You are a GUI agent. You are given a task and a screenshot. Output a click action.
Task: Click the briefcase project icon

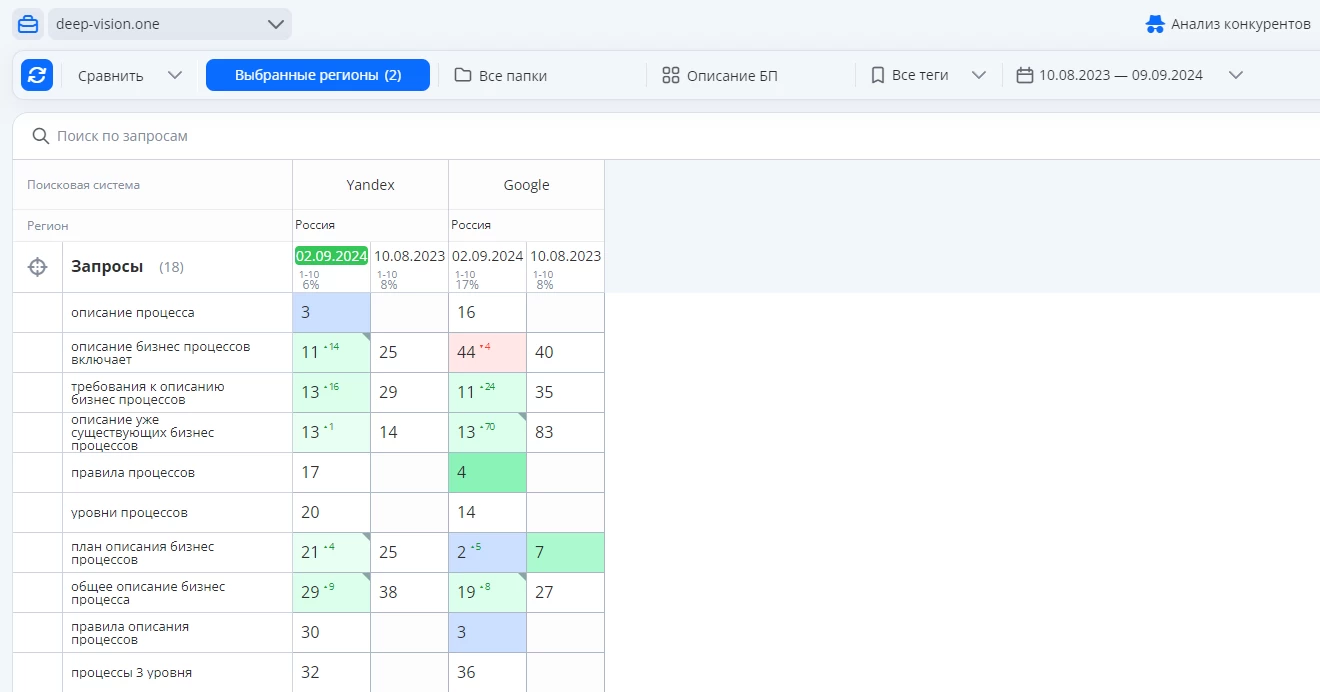tap(28, 24)
